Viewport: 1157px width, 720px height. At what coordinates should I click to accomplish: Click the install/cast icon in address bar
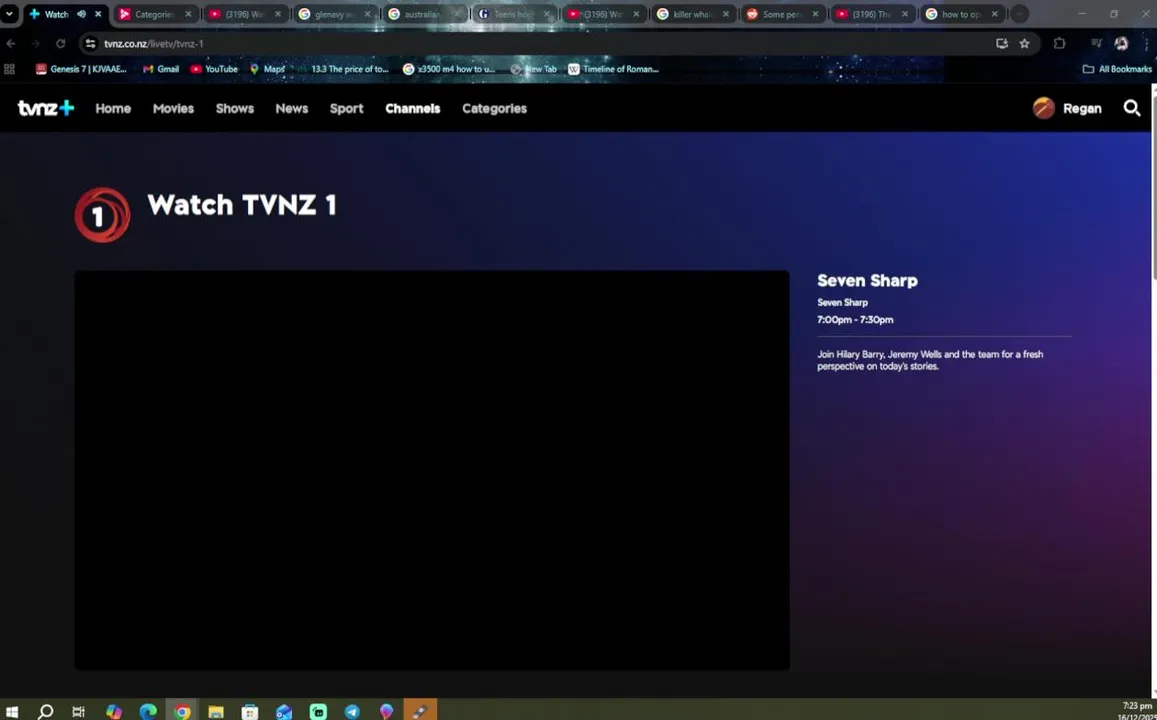pyautogui.click(x=1001, y=44)
